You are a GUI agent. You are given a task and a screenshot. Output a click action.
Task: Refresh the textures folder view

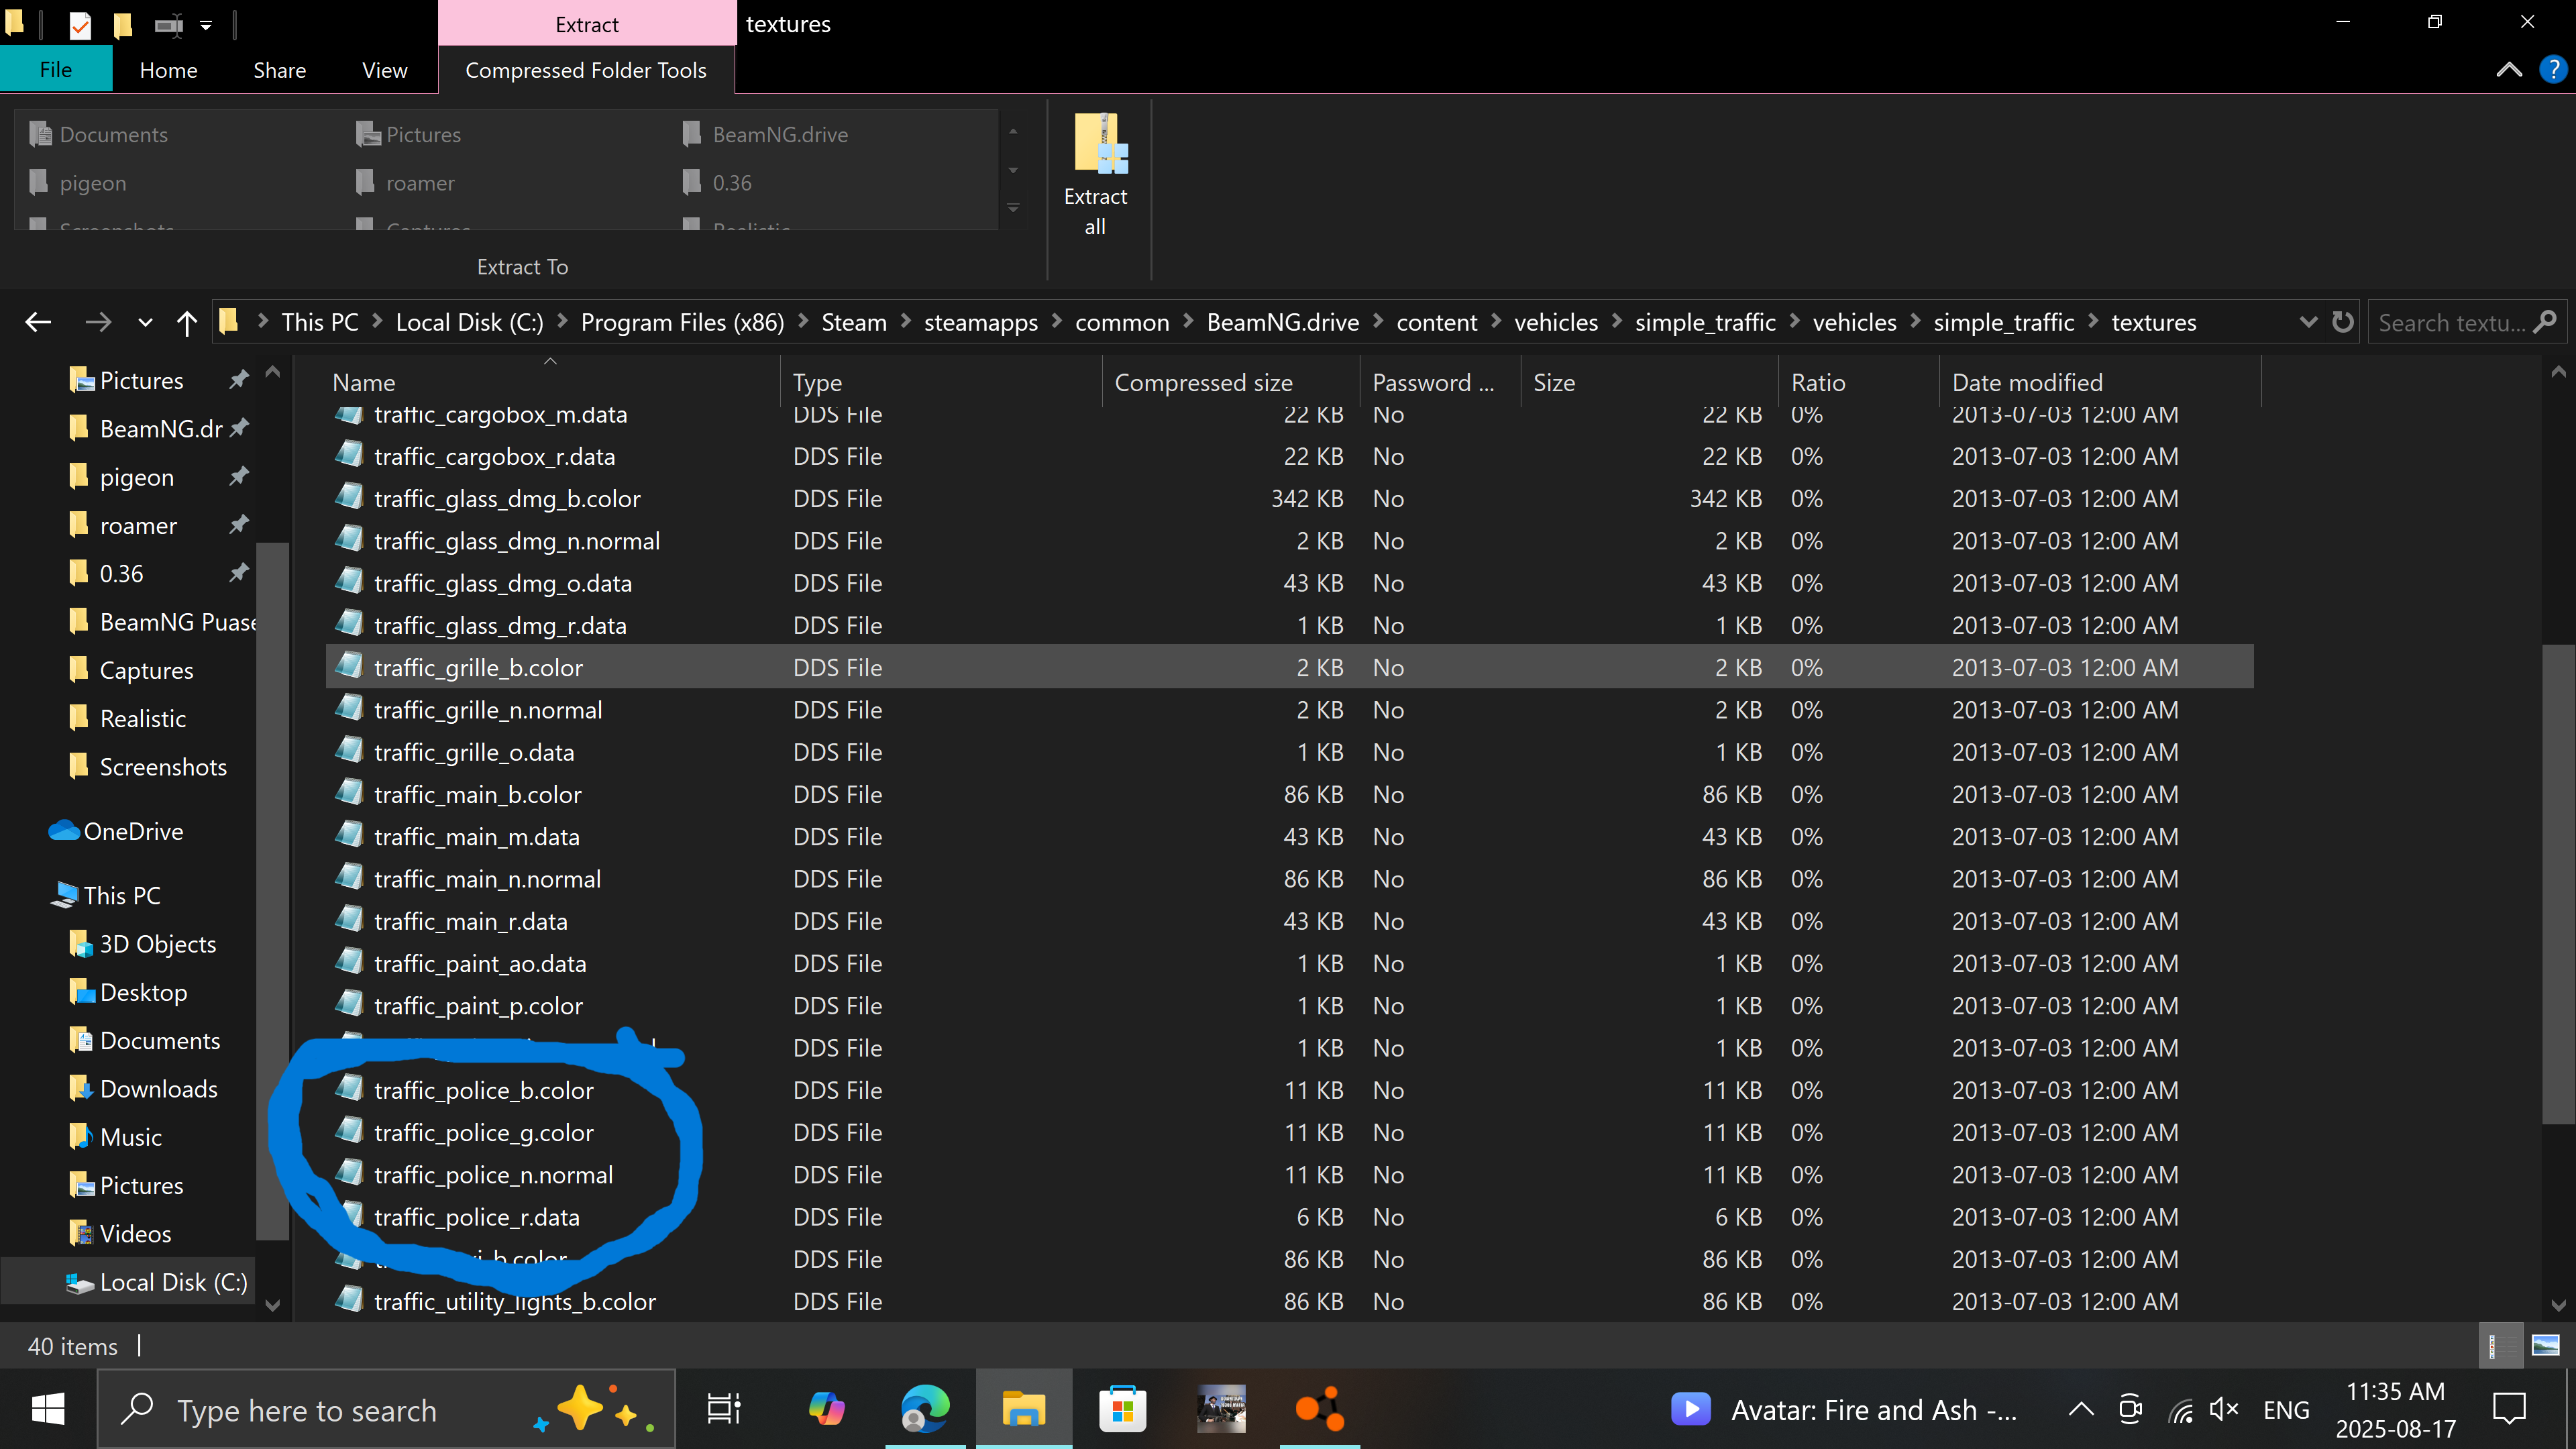click(x=2342, y=322)
